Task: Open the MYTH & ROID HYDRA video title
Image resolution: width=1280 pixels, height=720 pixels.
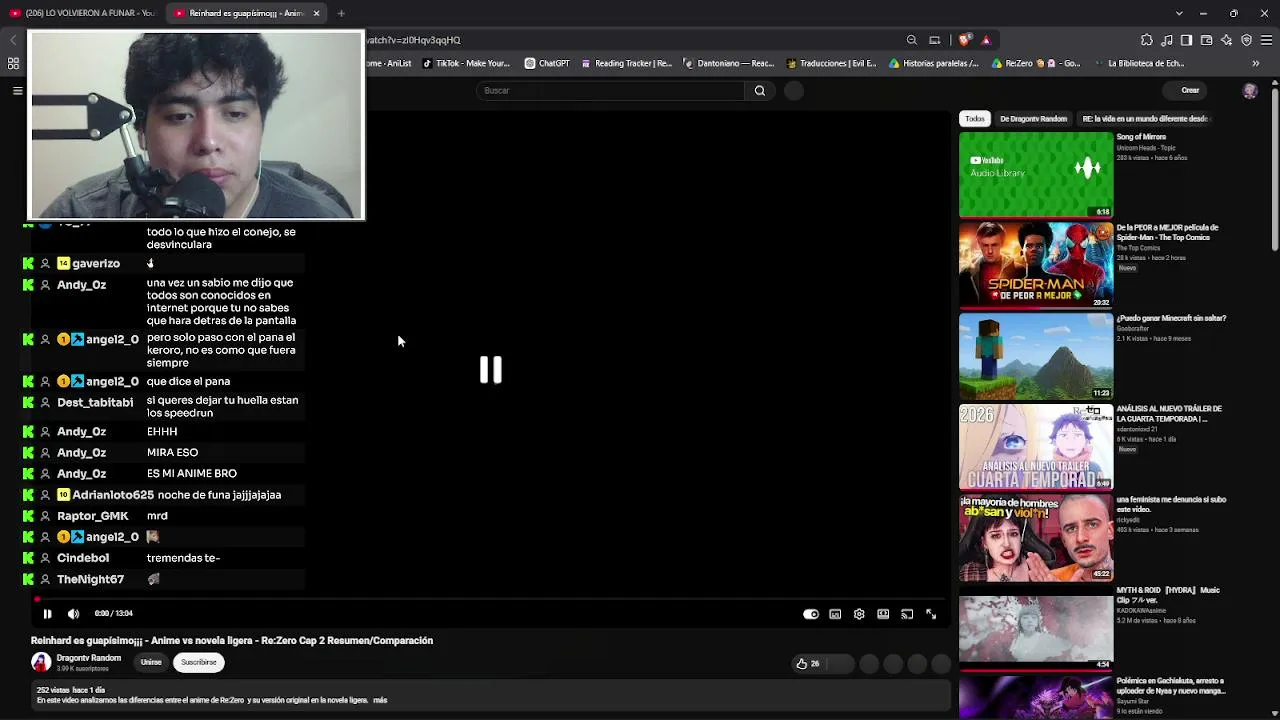Action: coord(1168,595)
